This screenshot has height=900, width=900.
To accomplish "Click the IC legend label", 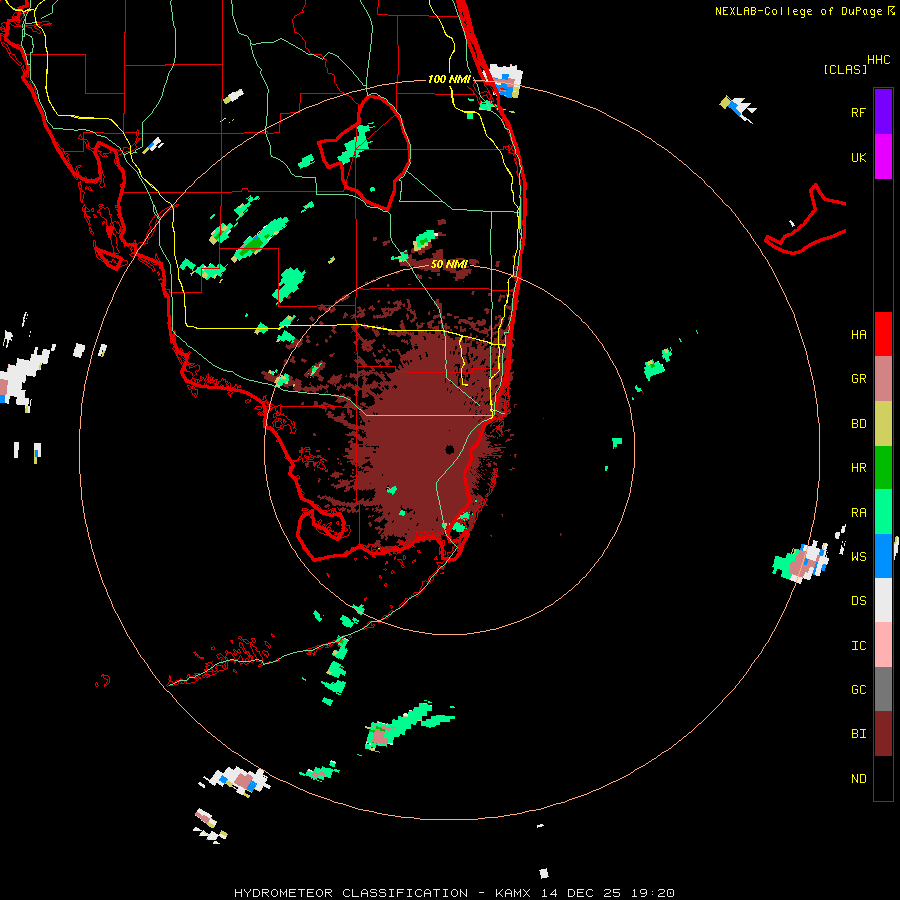I will [x=858, y=646].
